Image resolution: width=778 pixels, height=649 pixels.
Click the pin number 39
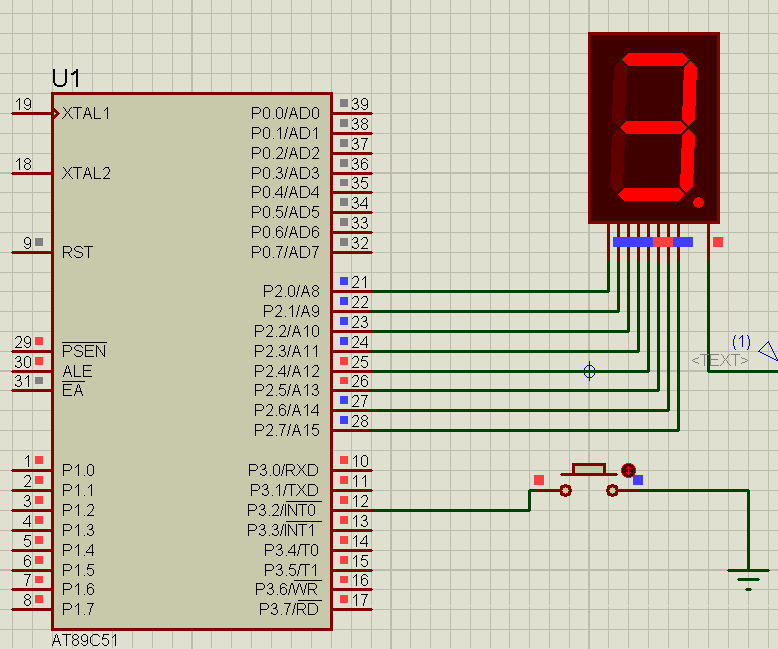tap(360, 104)
